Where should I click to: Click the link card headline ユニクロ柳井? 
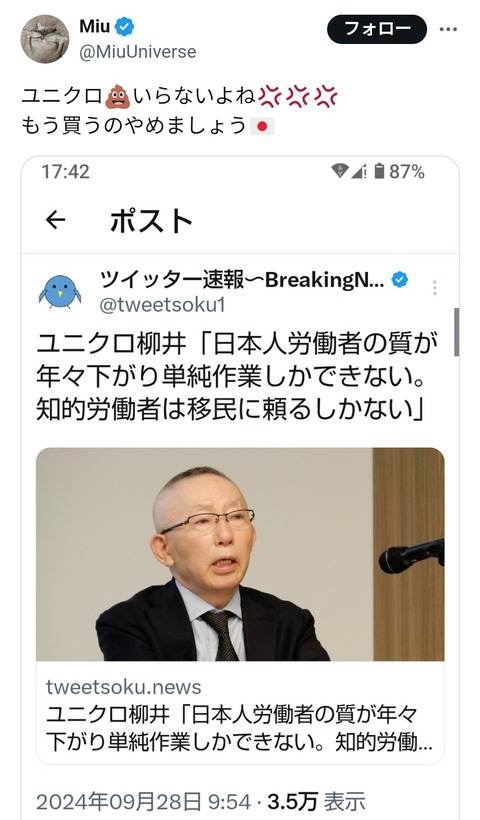239,728
